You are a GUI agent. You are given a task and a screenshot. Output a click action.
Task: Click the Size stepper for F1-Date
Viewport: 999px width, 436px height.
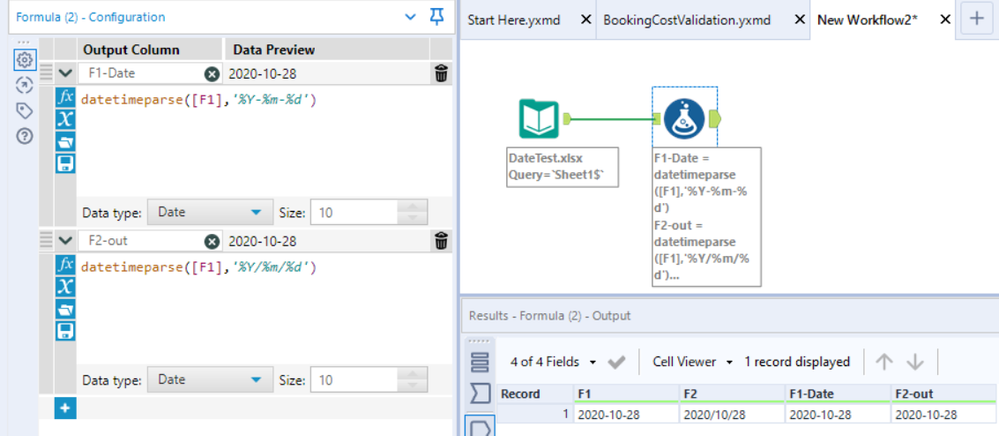pos(412,212)
